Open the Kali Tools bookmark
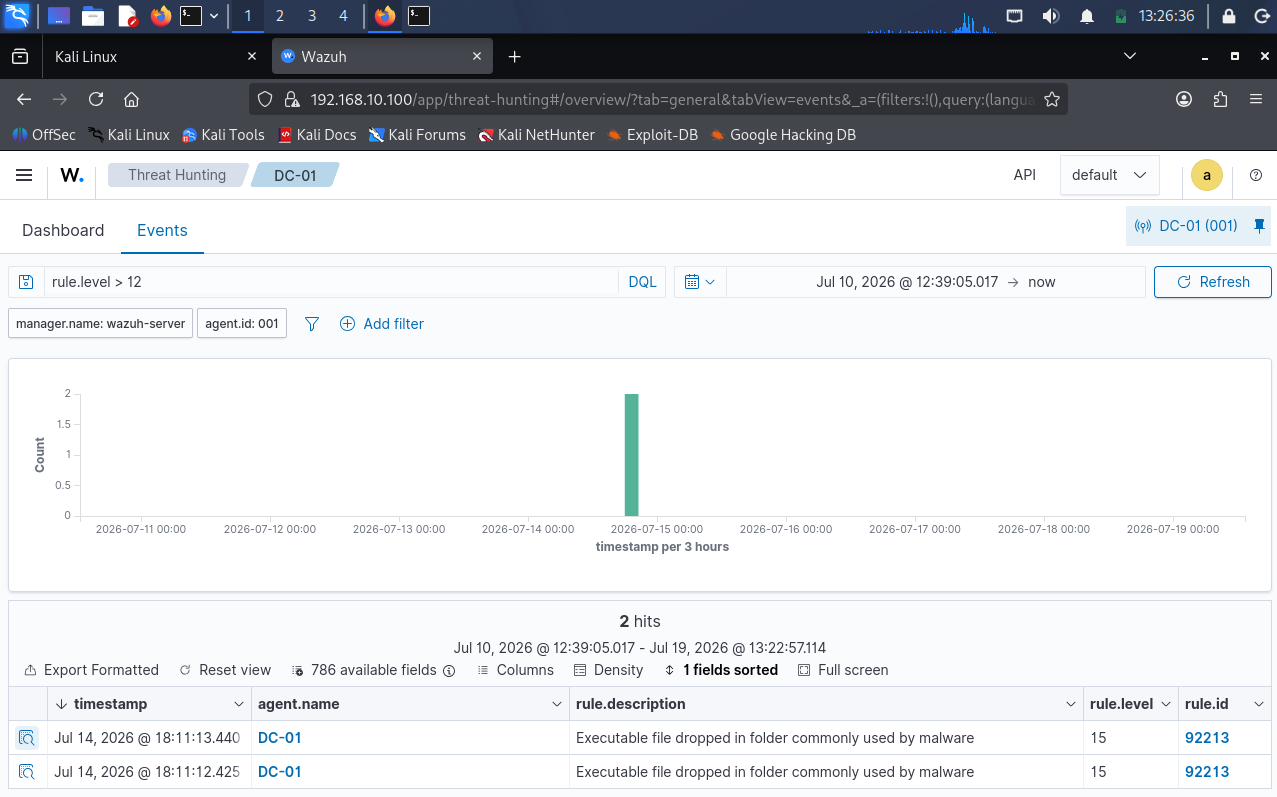 coord(223,135)
